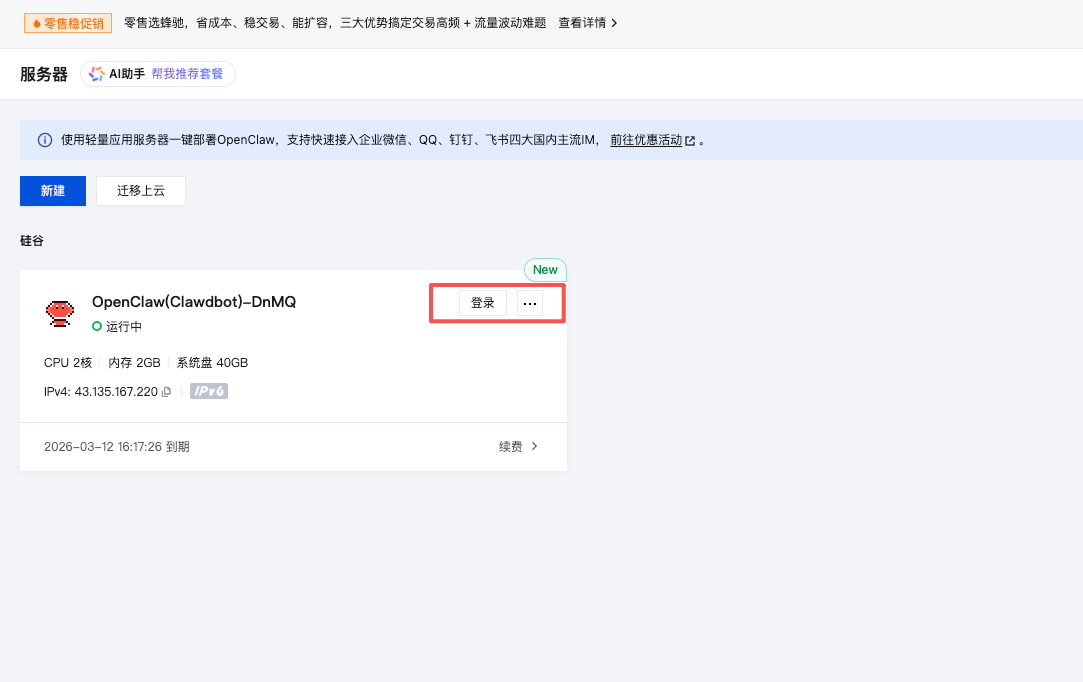Click the 迁移上云 button
The image size is (1083, 682).
point(141,191)
